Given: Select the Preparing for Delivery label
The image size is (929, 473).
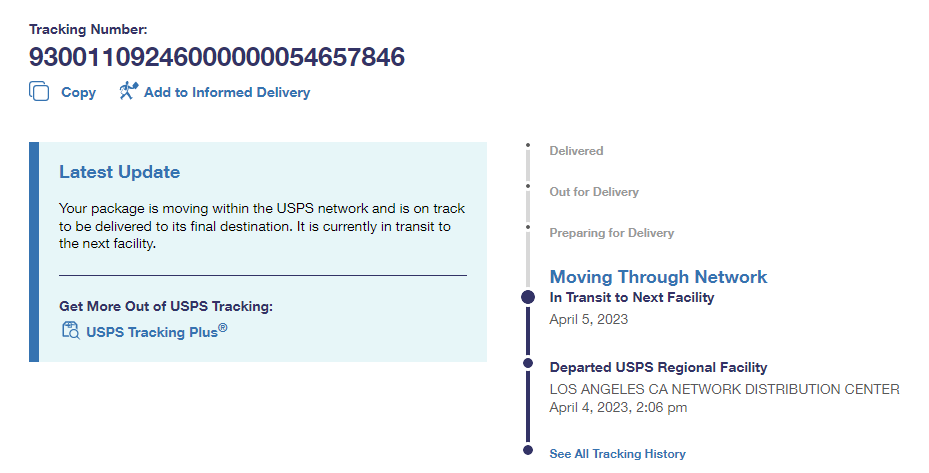Looking at the screenshot, I should point(611,233).
